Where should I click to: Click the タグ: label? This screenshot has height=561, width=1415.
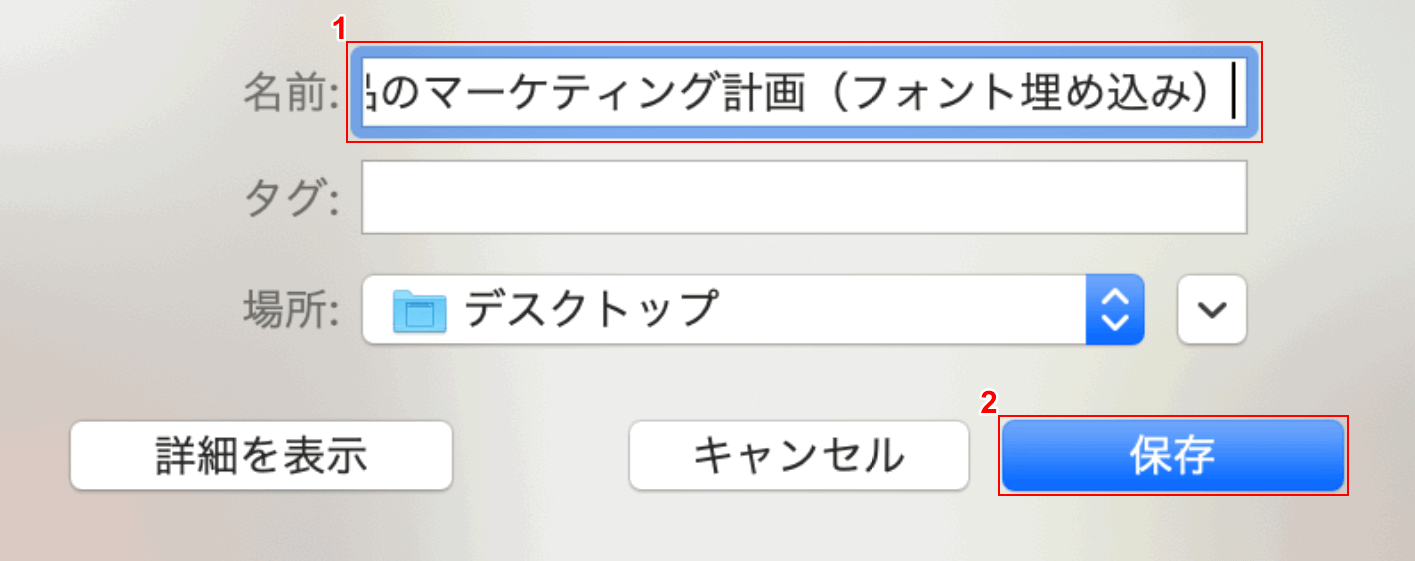[292, 198]
